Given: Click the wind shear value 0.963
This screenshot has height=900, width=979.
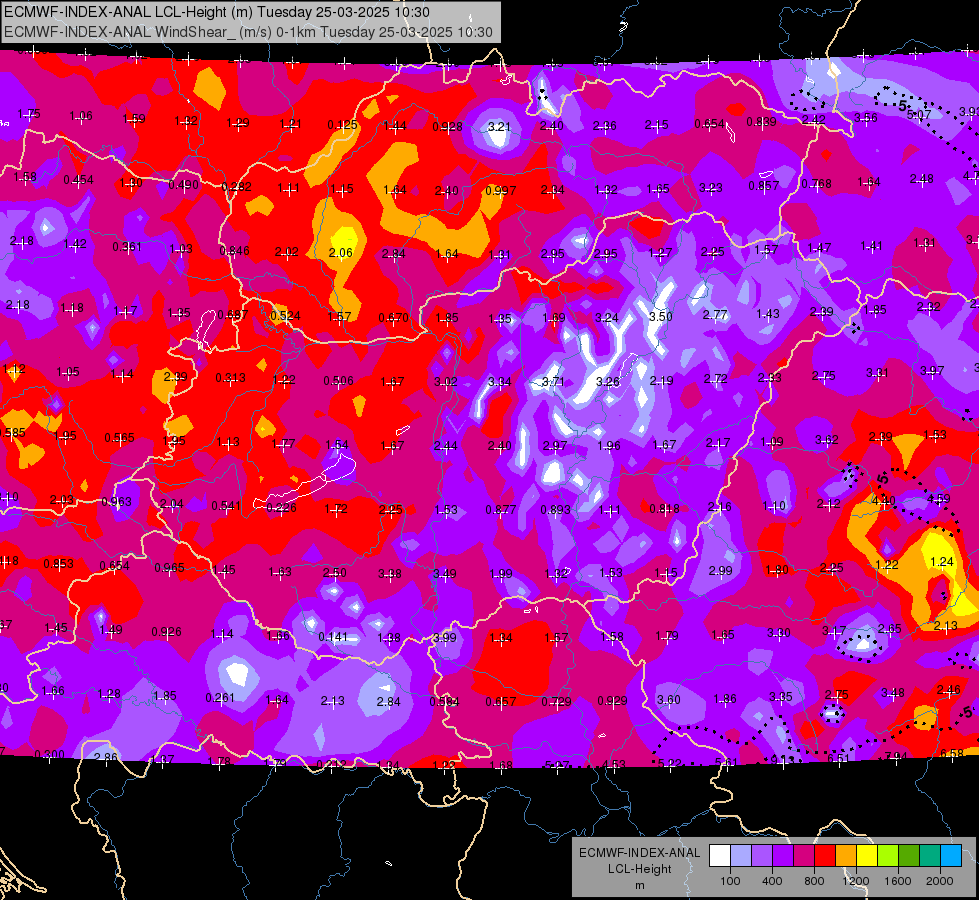Looking at the screenshot, I should [116, 502].
